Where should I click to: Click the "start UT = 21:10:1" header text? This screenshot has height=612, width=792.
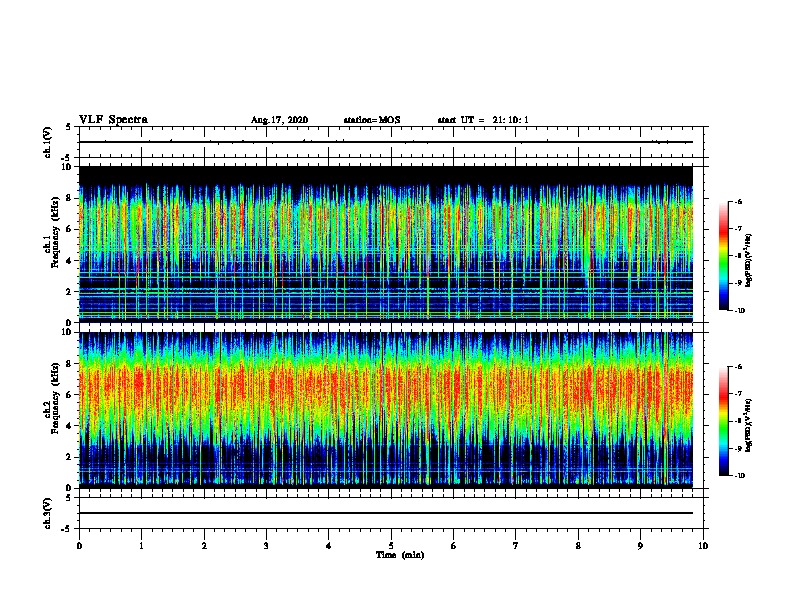point(483,120)
